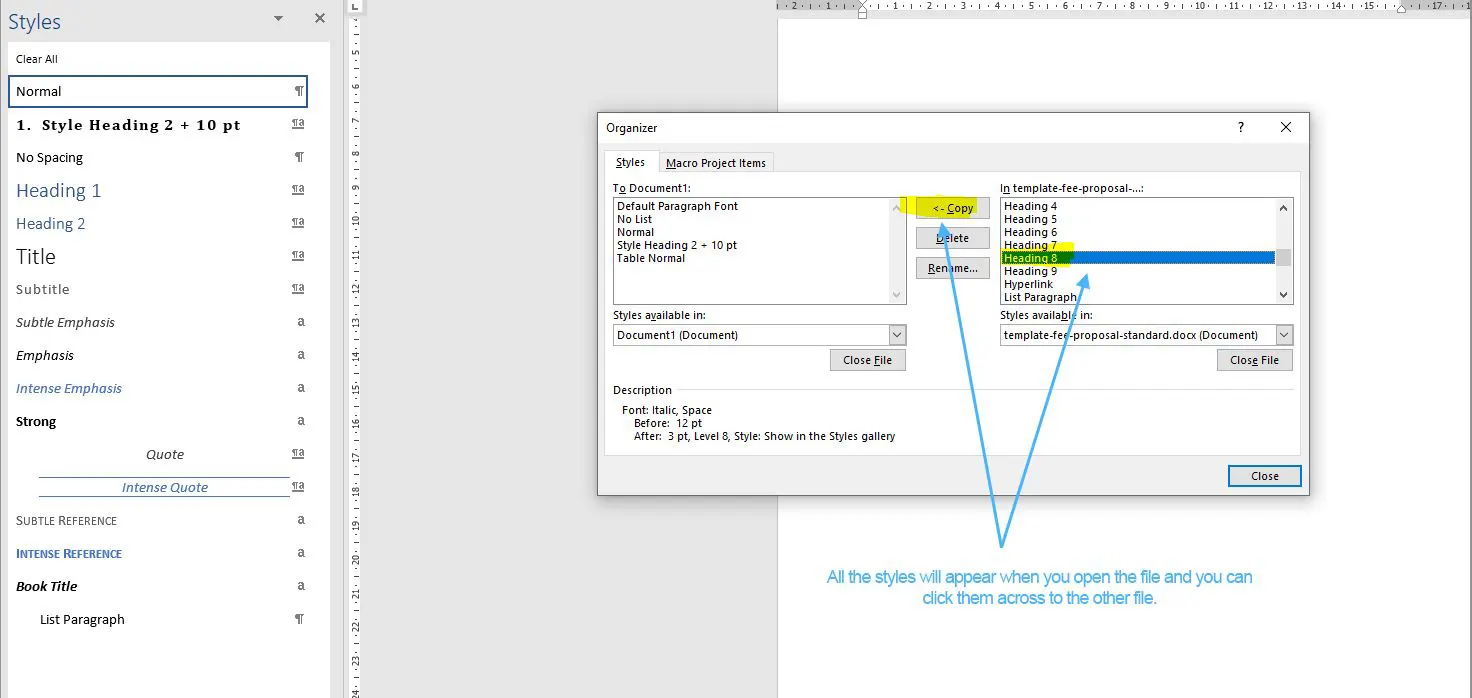Click character-style icon beside Emphasis

(x=301, y=355)
